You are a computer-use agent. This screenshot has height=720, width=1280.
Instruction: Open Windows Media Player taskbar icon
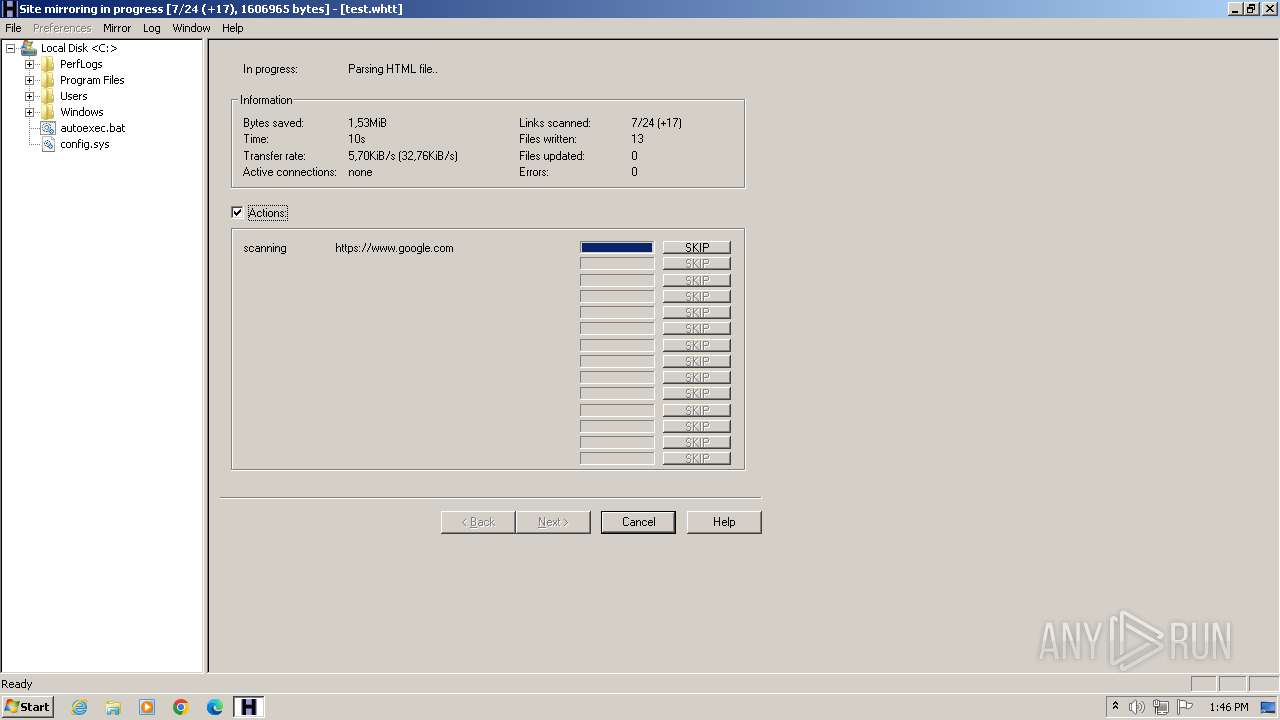click(147, 707)
